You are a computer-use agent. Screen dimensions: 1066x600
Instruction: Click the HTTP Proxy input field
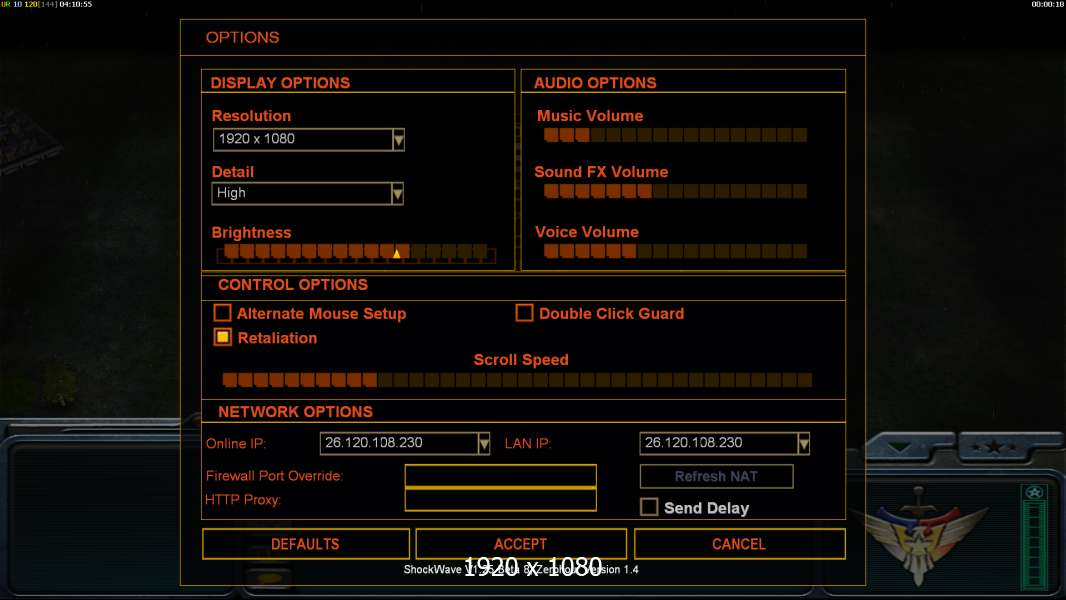[x=500, y=499]
